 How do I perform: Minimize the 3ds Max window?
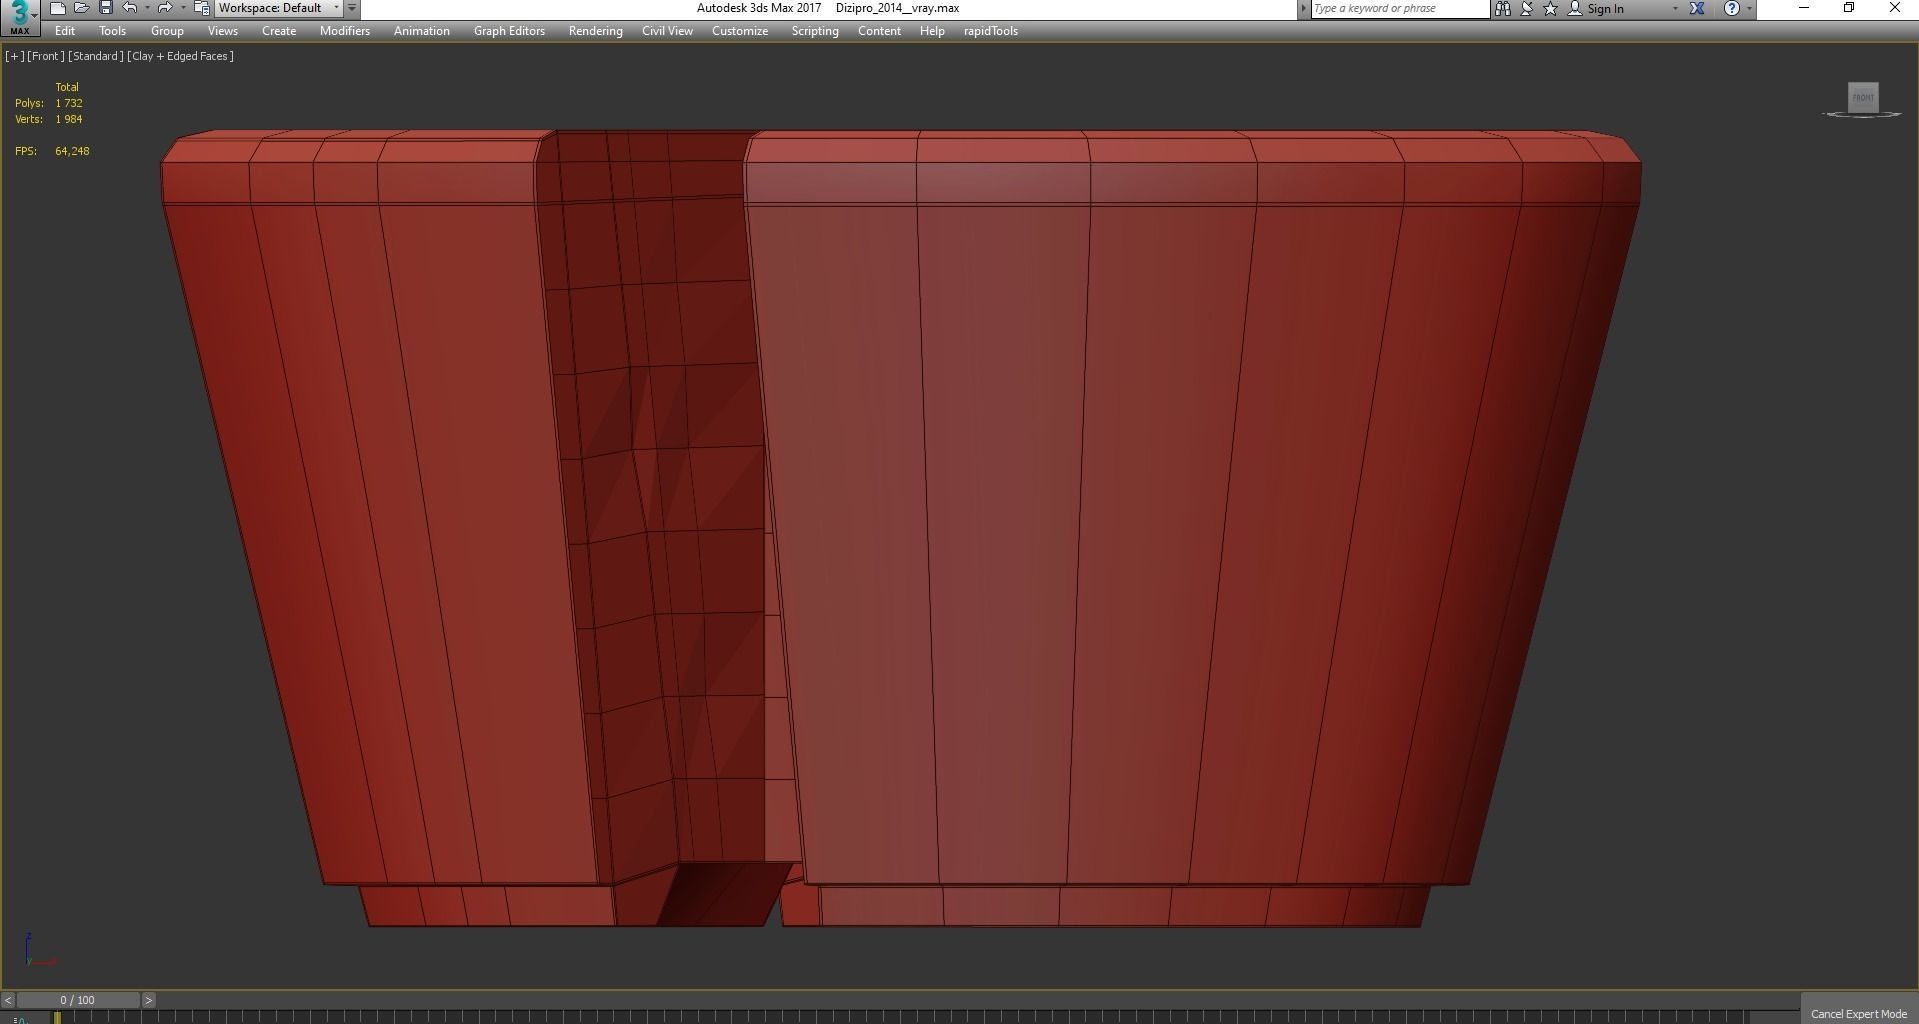[x=1804, y=8]
